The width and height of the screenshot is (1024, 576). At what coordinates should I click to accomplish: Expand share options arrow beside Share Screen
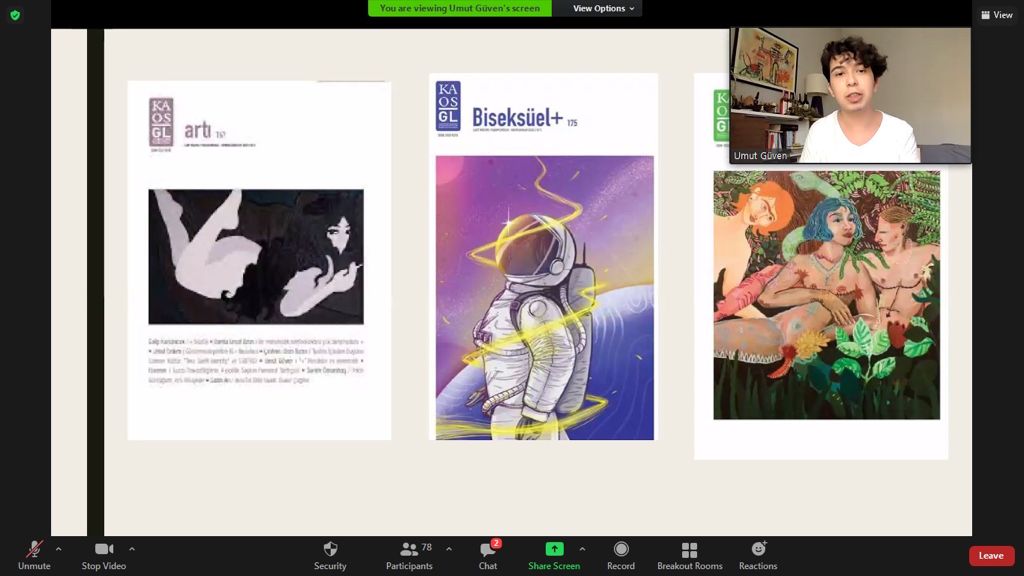pos(583,549)
